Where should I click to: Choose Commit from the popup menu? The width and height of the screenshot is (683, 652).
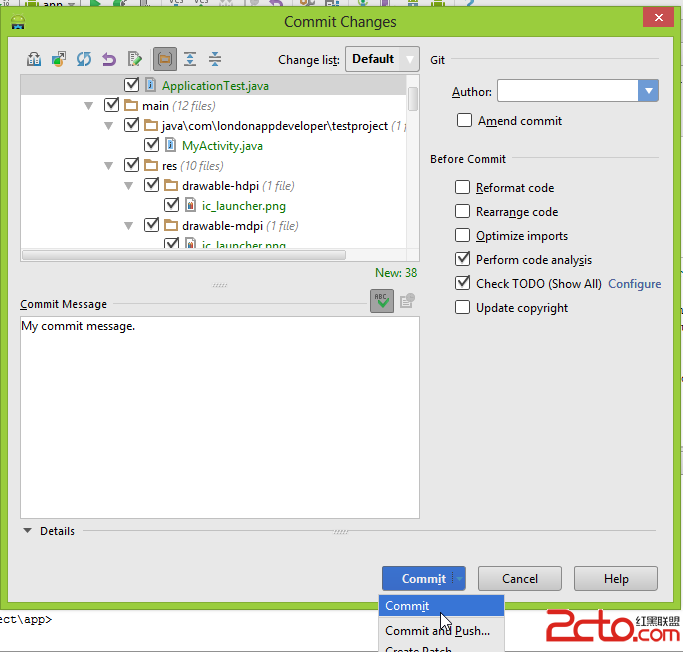coord(441,606)
